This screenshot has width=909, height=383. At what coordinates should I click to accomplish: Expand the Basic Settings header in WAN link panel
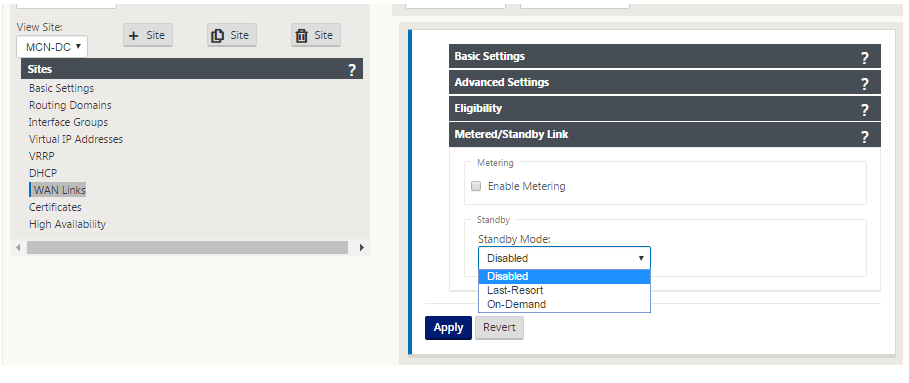(665, 56)
